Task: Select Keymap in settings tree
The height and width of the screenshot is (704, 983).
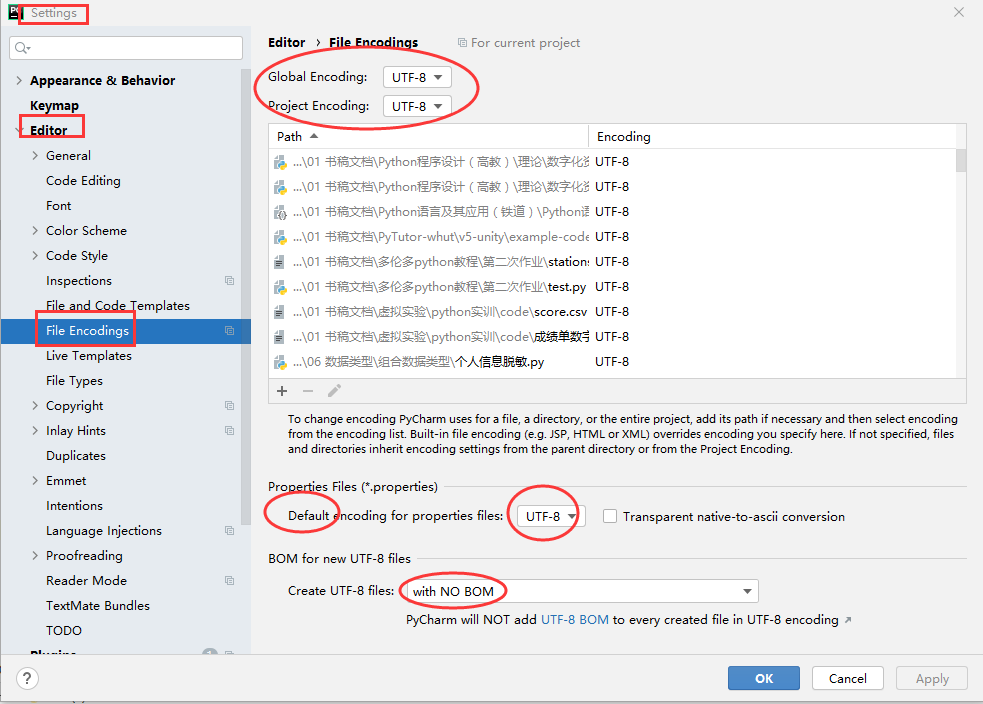Action: click(55, 105)
